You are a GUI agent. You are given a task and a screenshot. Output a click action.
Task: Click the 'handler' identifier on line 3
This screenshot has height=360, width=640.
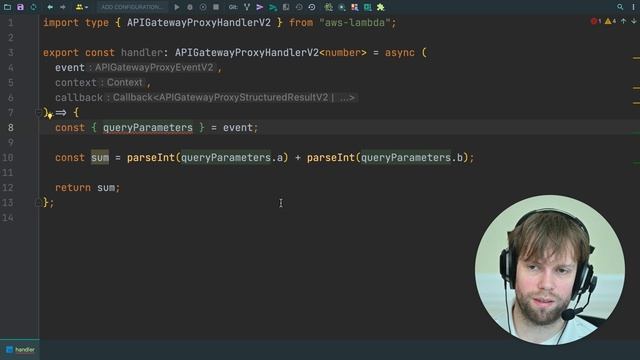point(142,53)
